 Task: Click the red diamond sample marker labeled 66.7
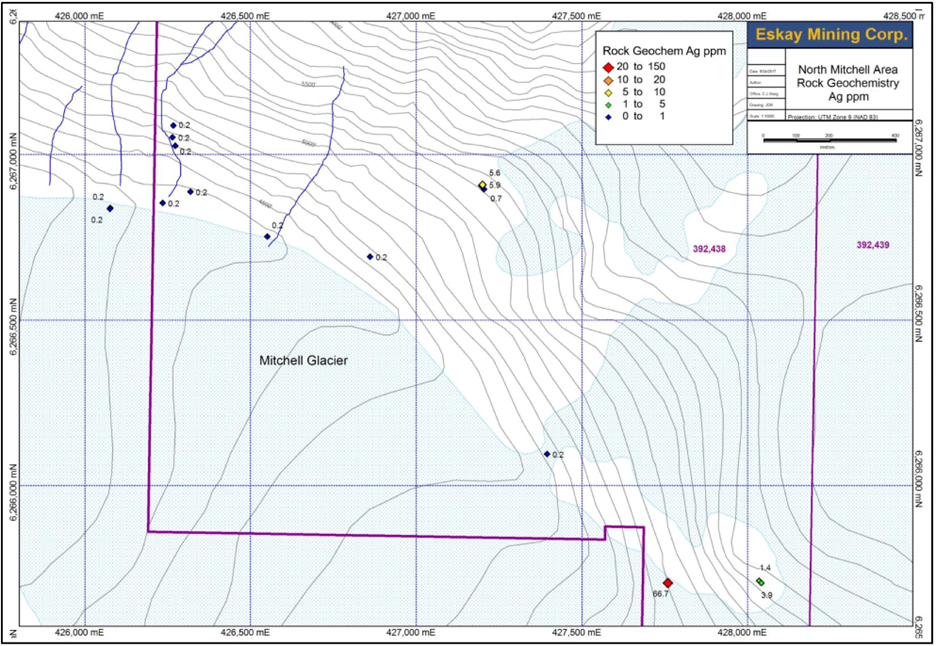668,582
